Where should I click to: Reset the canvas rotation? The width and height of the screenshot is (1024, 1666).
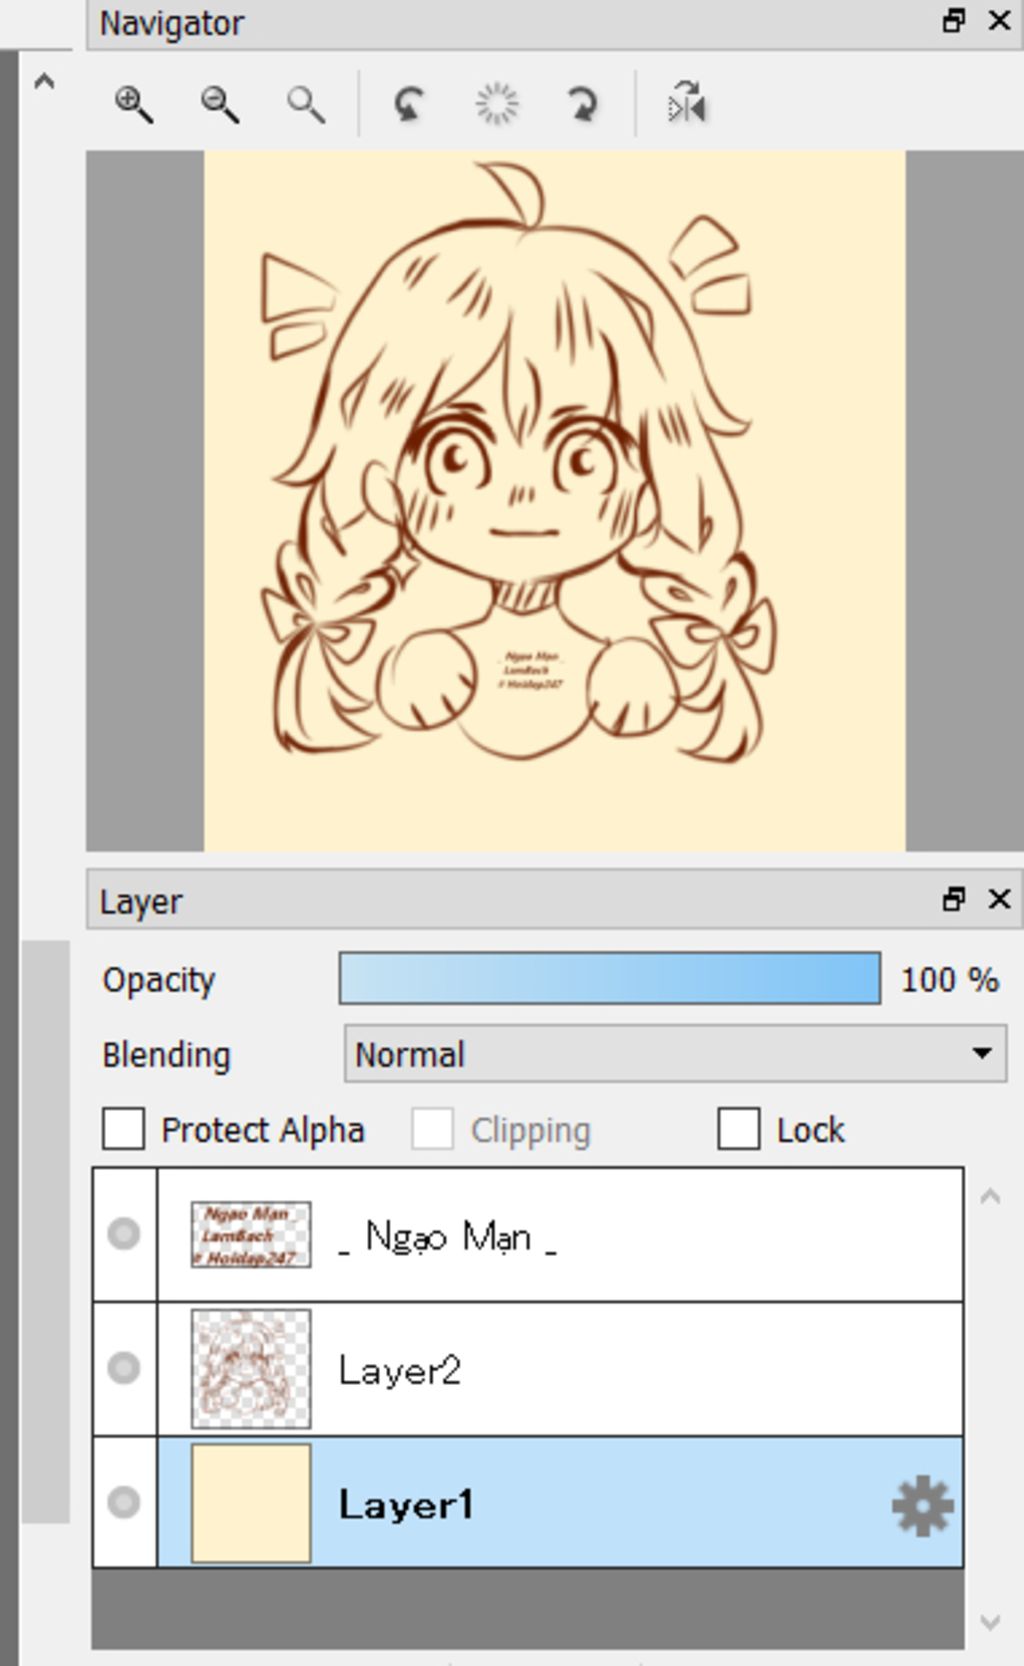tap(497, 104)
